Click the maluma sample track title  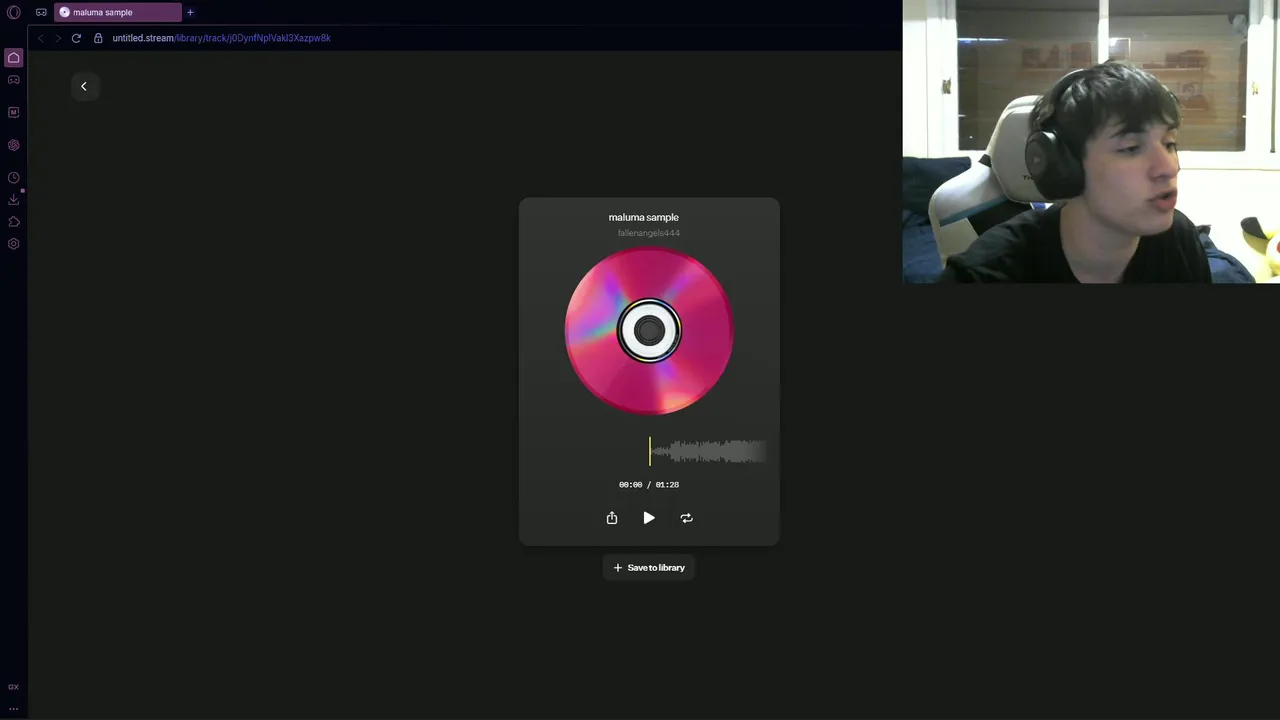644,217
